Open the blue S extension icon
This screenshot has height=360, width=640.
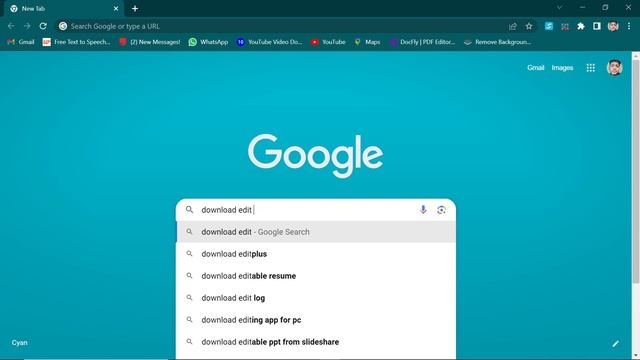(549, 26)
